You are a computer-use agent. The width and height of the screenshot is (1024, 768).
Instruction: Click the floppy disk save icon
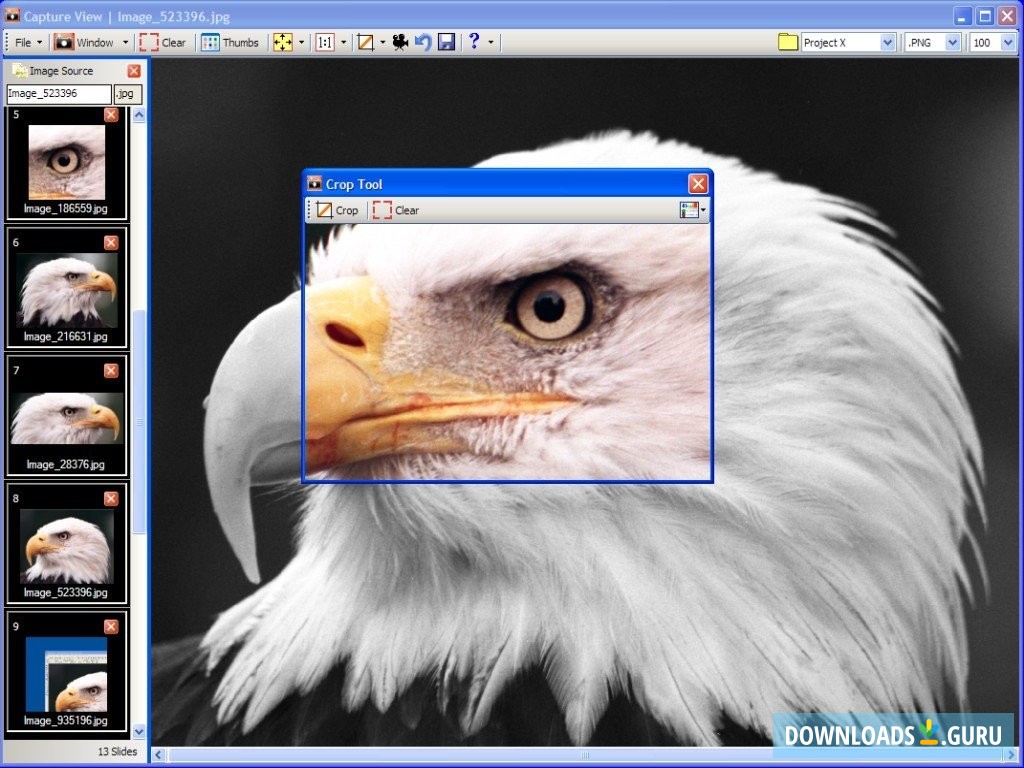[446, 42]
